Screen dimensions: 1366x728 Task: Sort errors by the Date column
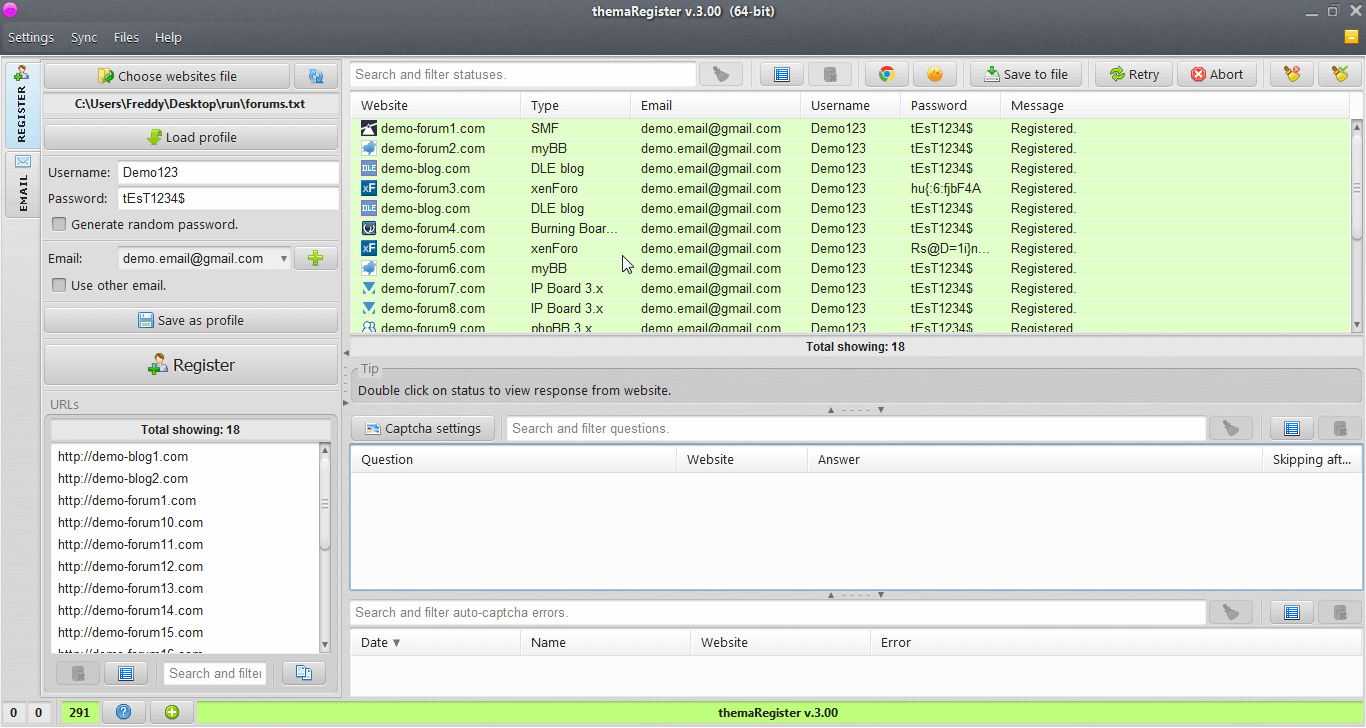pyautogui.click(x=435, y=642)
